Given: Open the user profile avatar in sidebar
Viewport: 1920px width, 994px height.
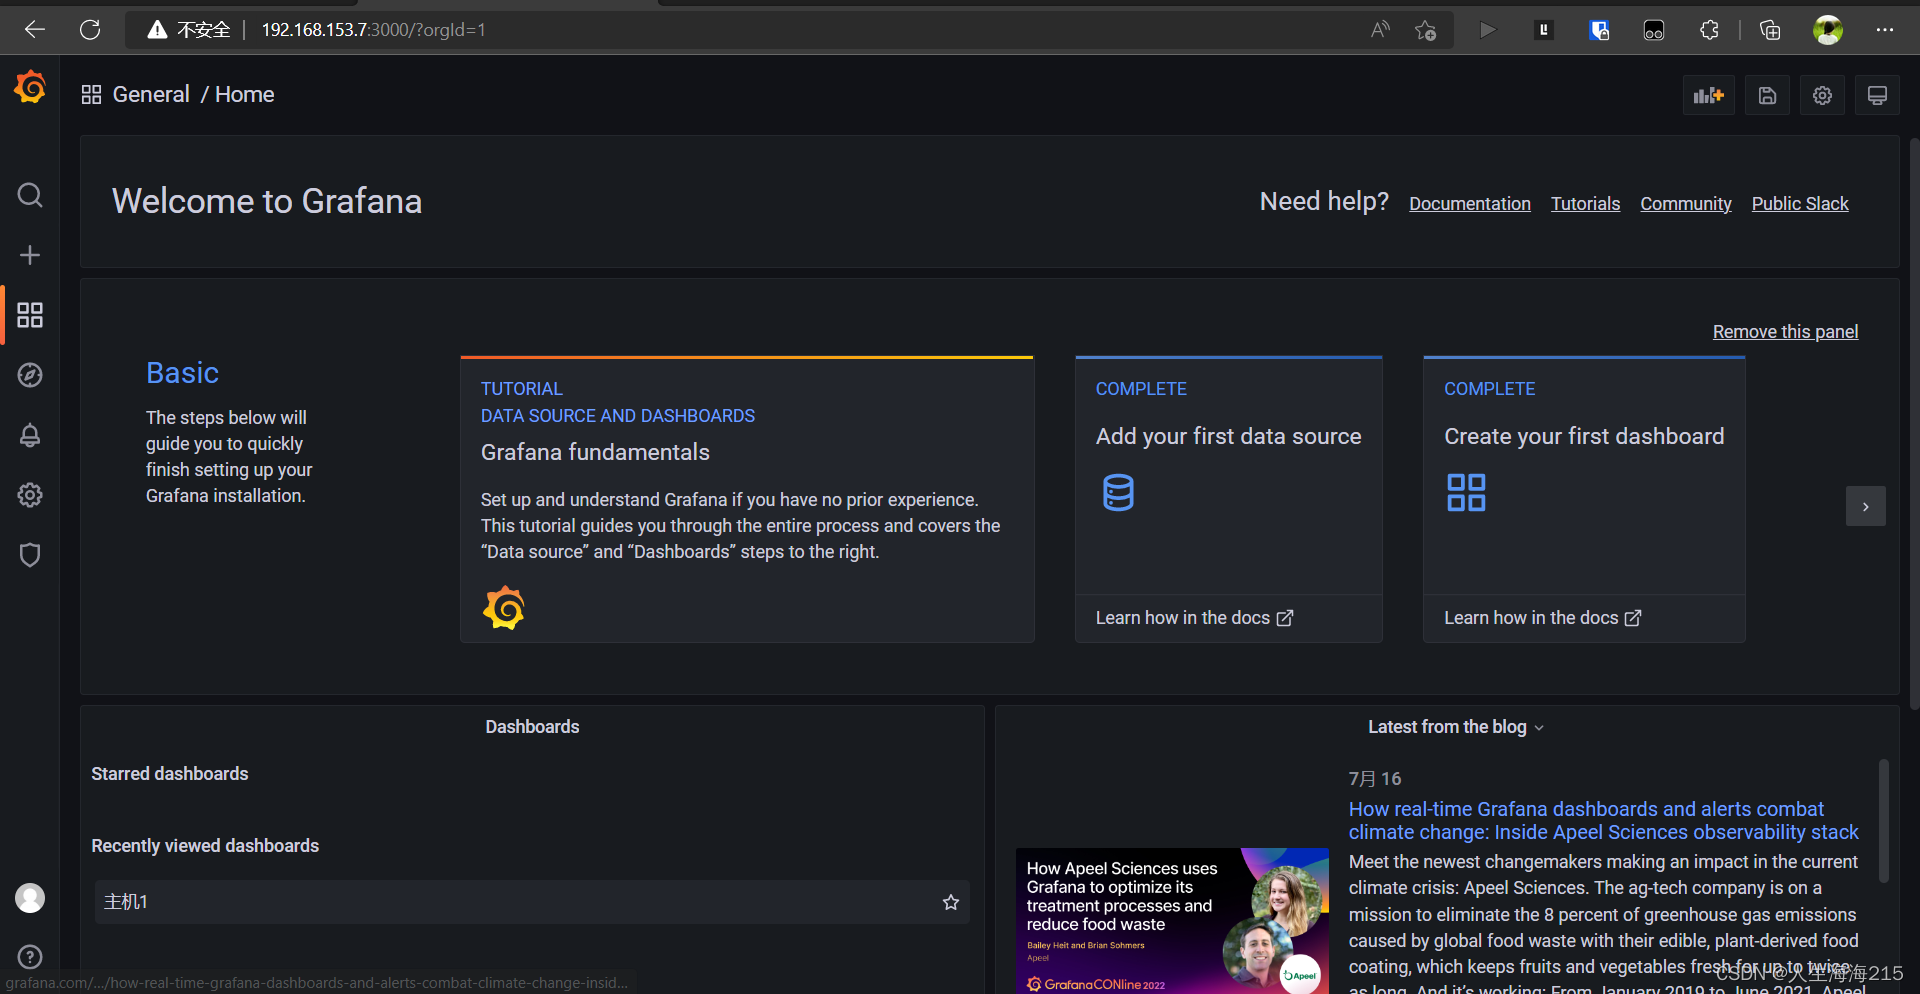Looking at the screenshot, I should 30,898.
